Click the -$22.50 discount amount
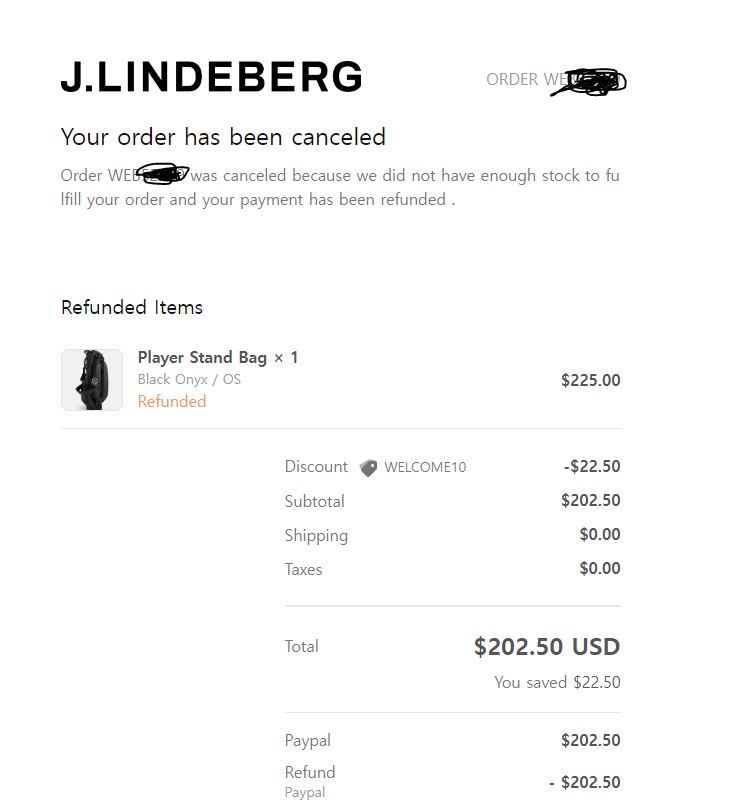This screenshot has height=802, width=735. point(592,466)
